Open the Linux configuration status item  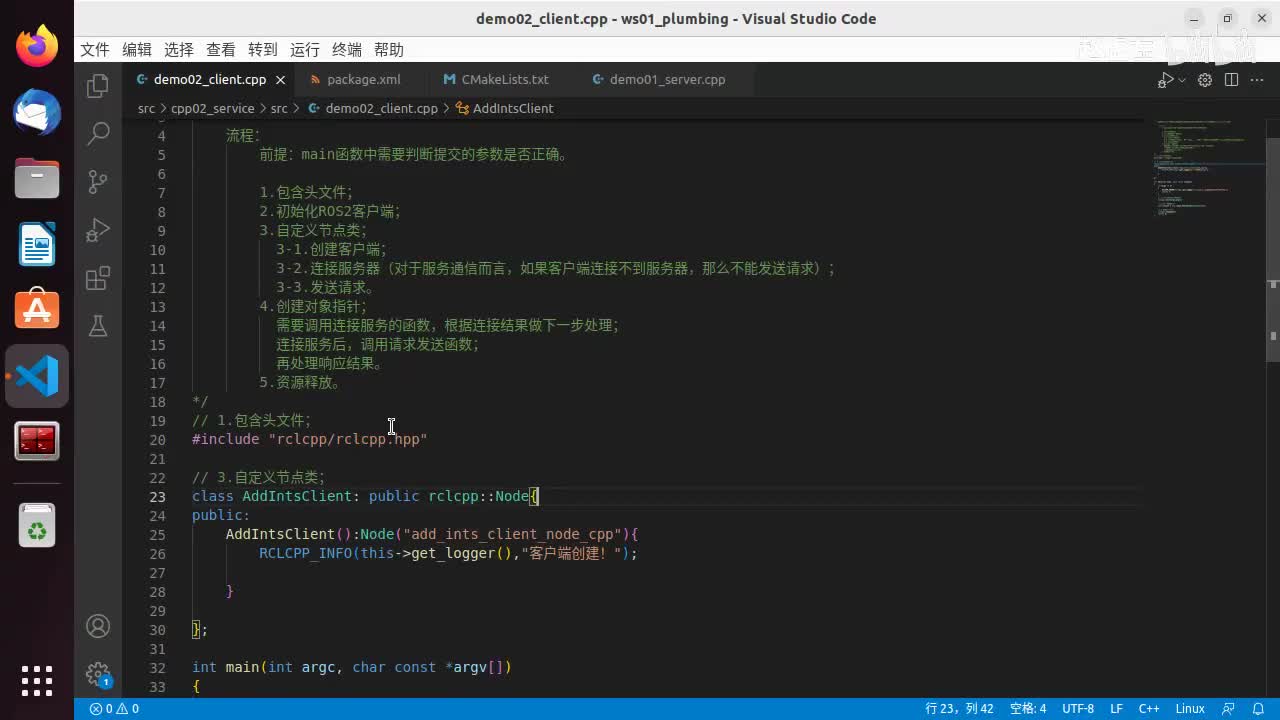tap(1190, 709)
